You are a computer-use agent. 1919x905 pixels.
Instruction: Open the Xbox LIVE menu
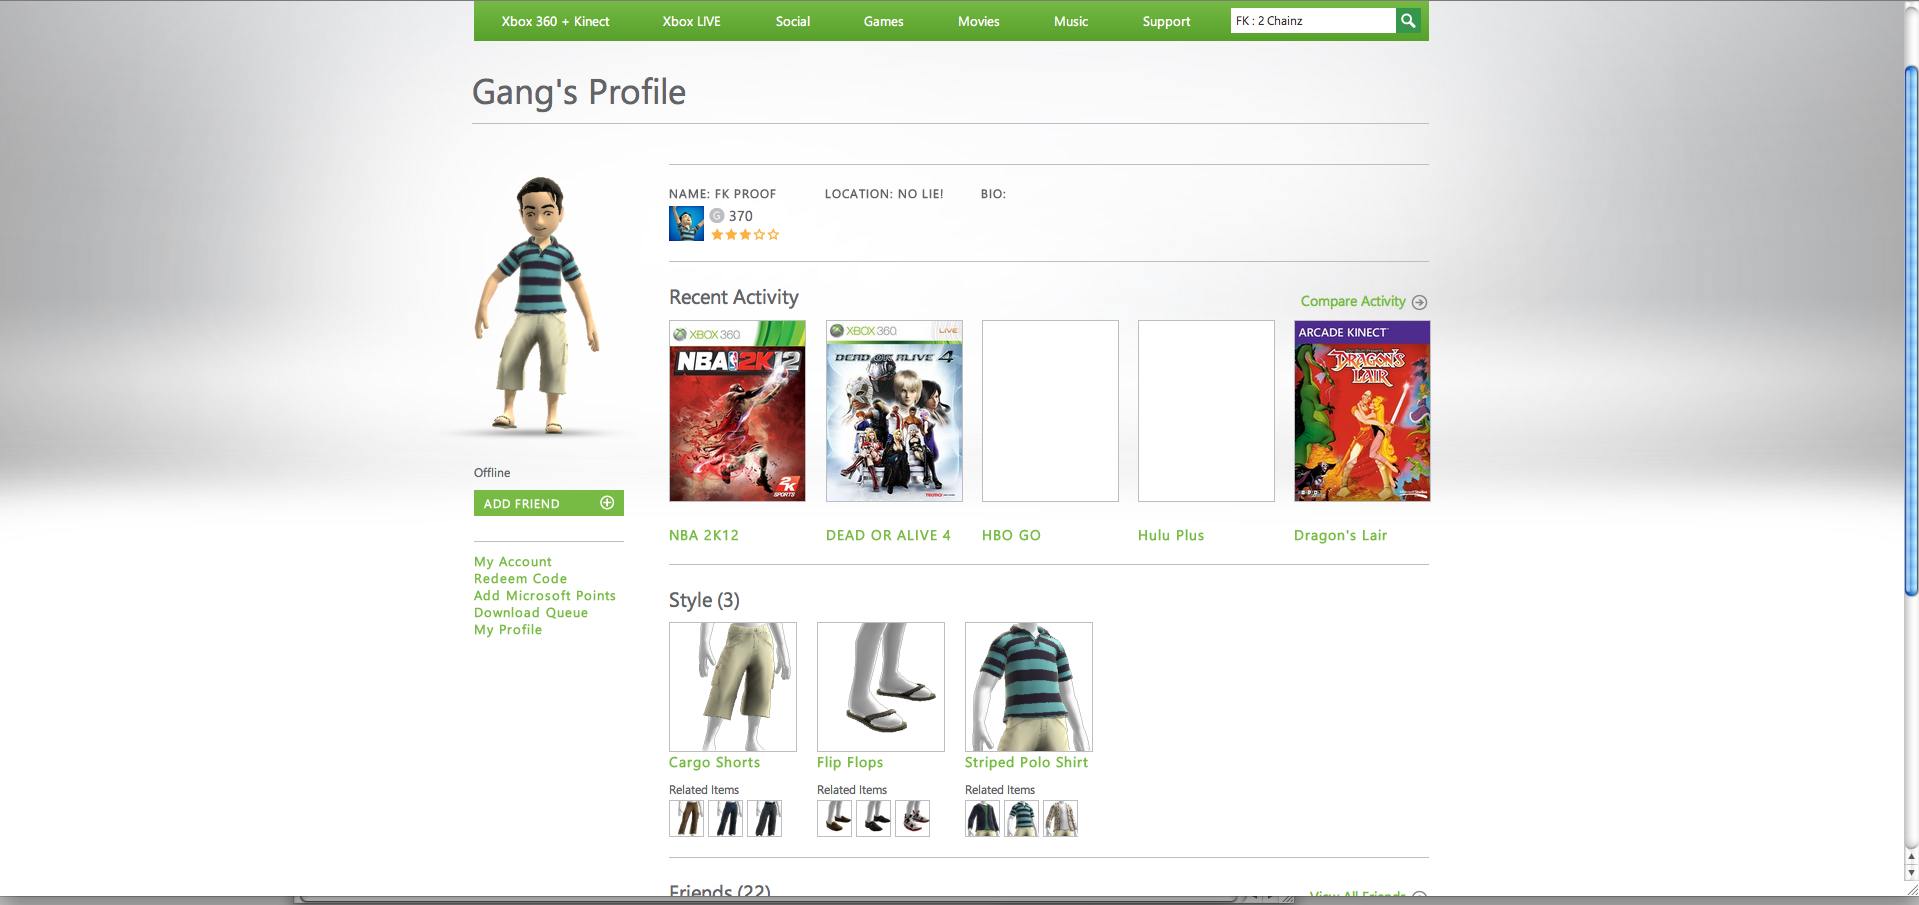coord(691,21)
